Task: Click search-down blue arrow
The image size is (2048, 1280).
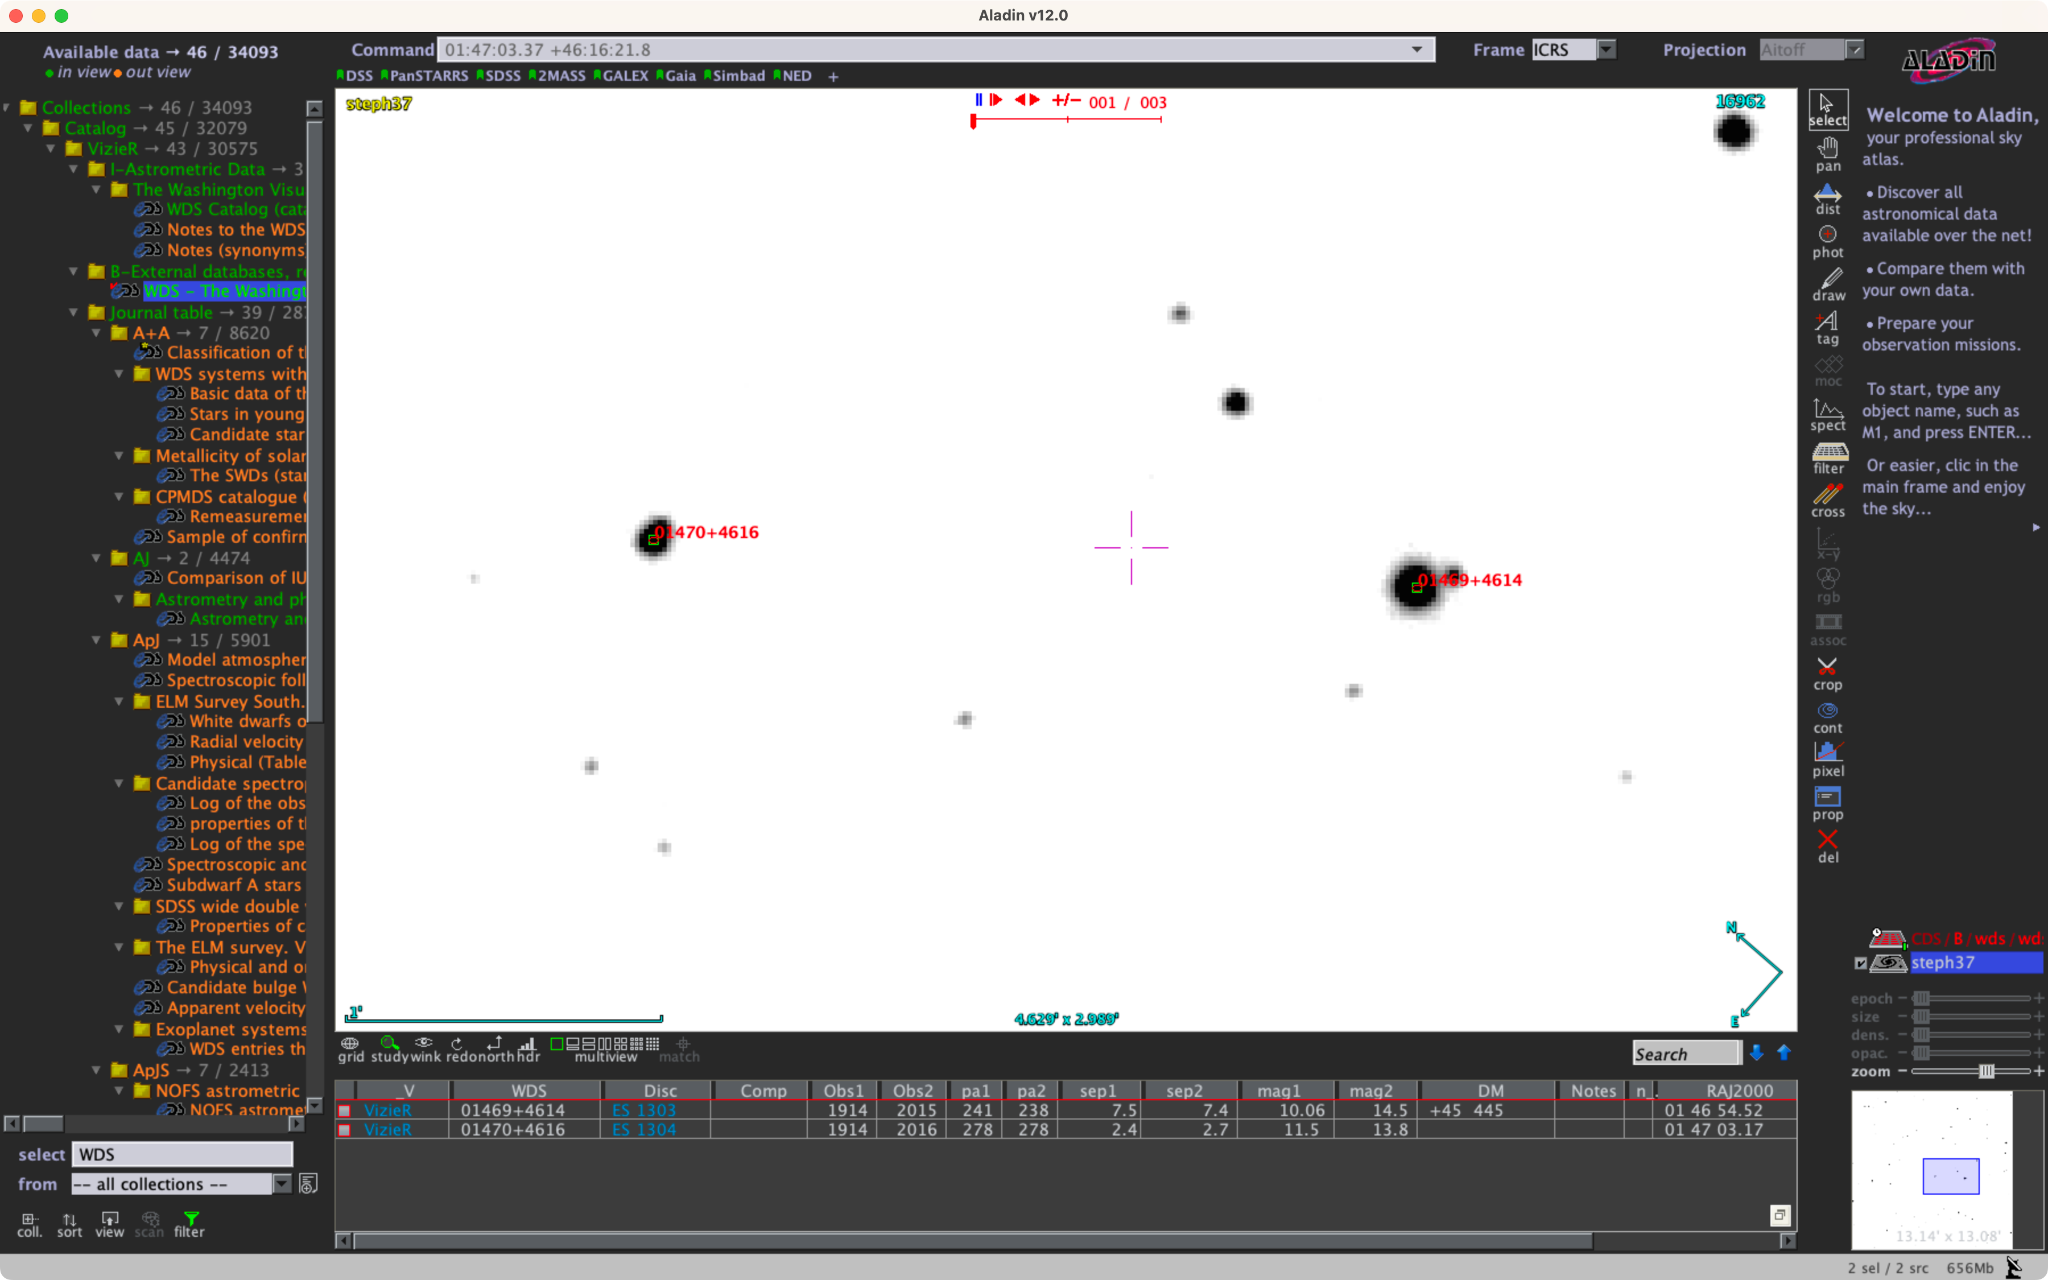Action: click(x=1756, y=1053)
